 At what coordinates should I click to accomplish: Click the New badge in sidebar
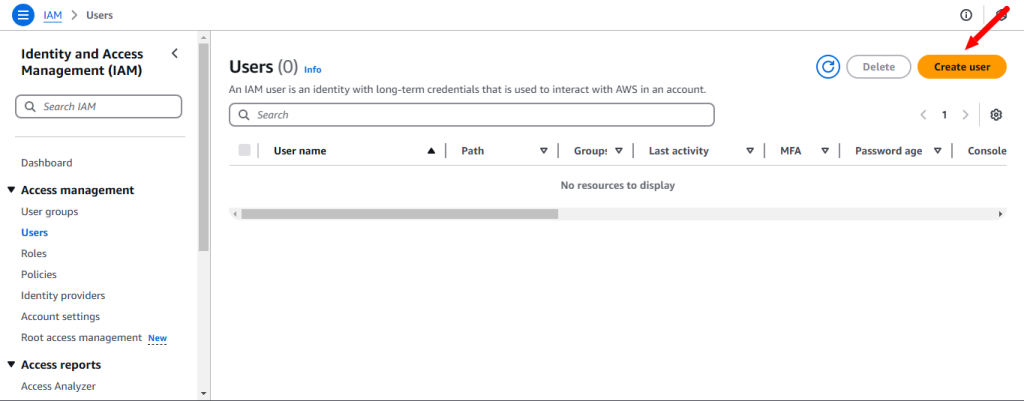(157, 338)
